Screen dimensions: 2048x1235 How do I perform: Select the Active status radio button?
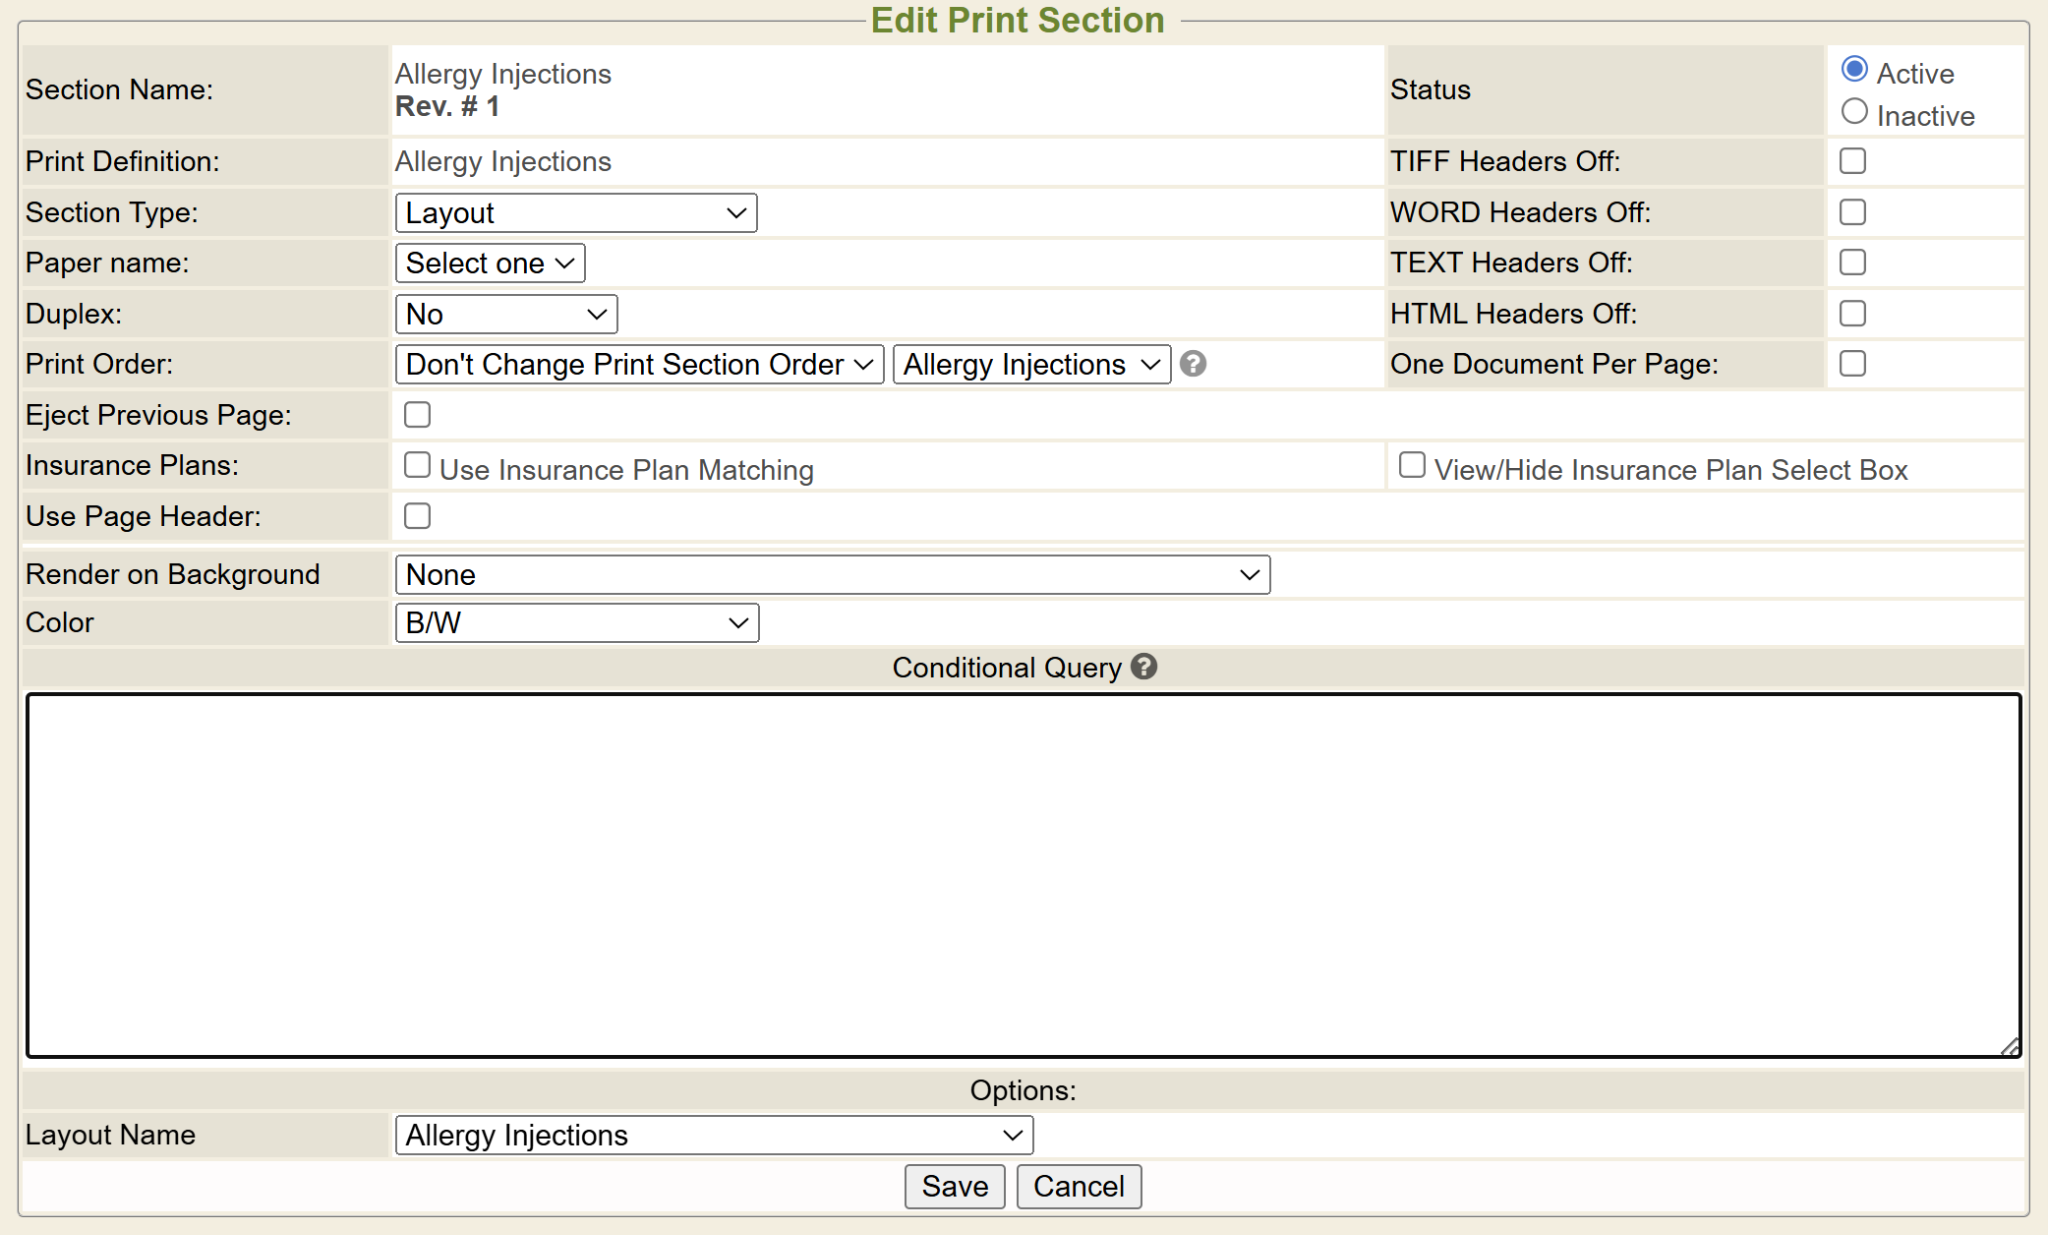(1854, 70)
